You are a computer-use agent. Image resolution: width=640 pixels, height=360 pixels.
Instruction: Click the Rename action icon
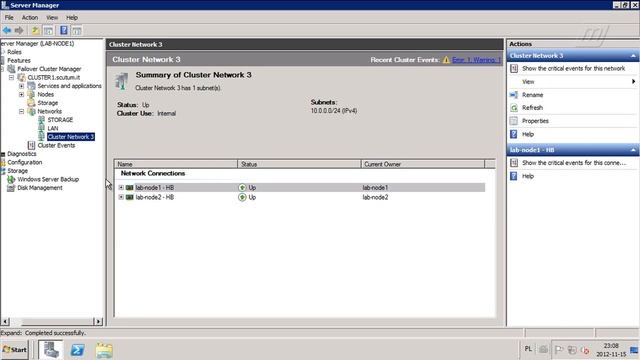point(514,95)
